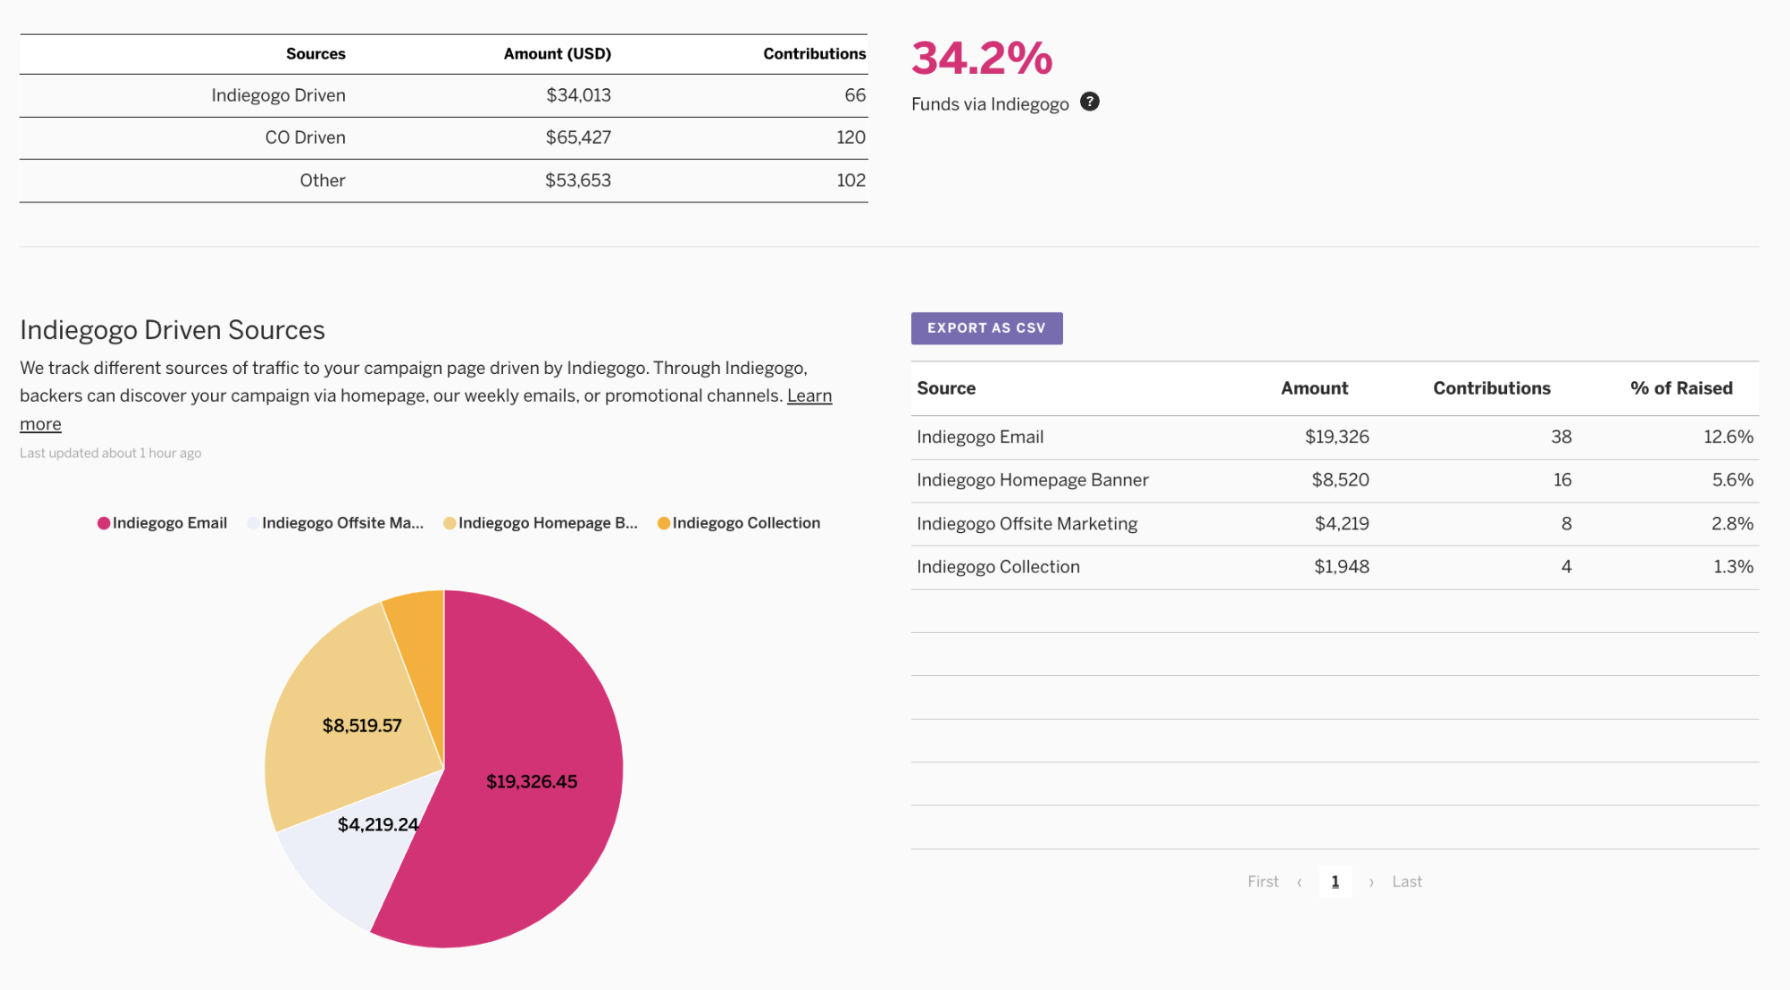Viewport: 1790px width, 990px height.
Task: Click the $19,326 amount cell
Action: pyautogui.click(x=1337, y=437)
